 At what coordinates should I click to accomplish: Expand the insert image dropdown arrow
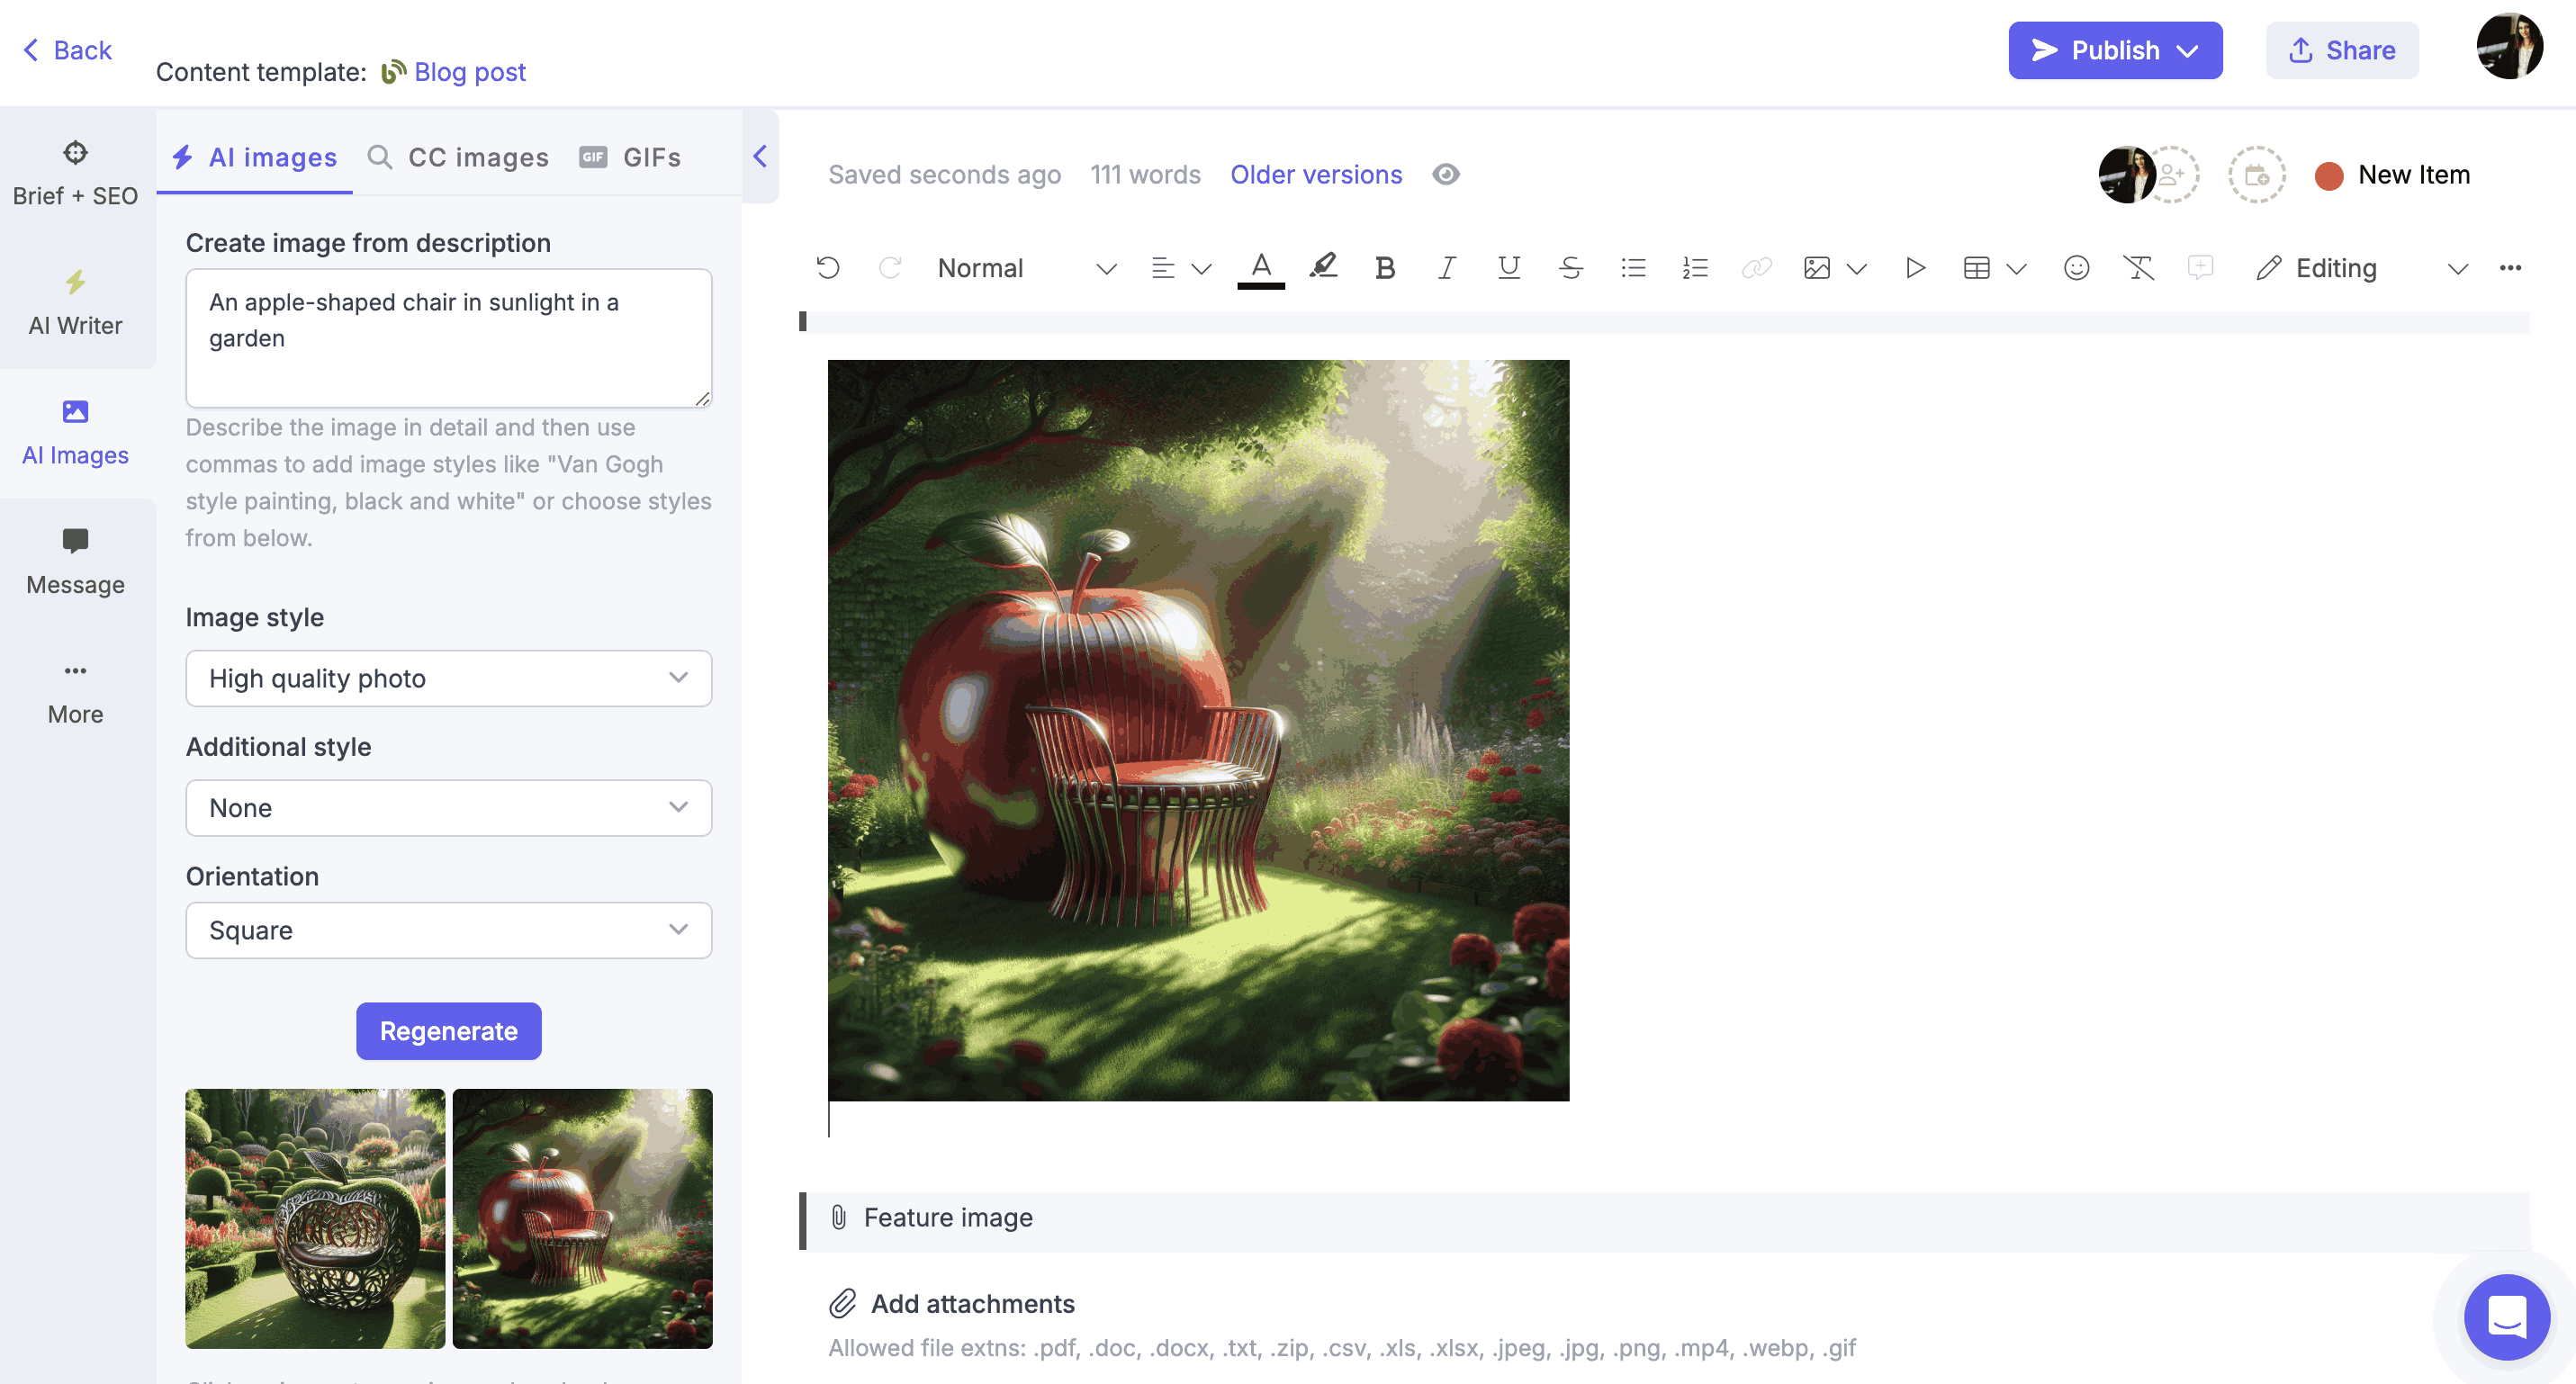click(x=1857, y=269)
